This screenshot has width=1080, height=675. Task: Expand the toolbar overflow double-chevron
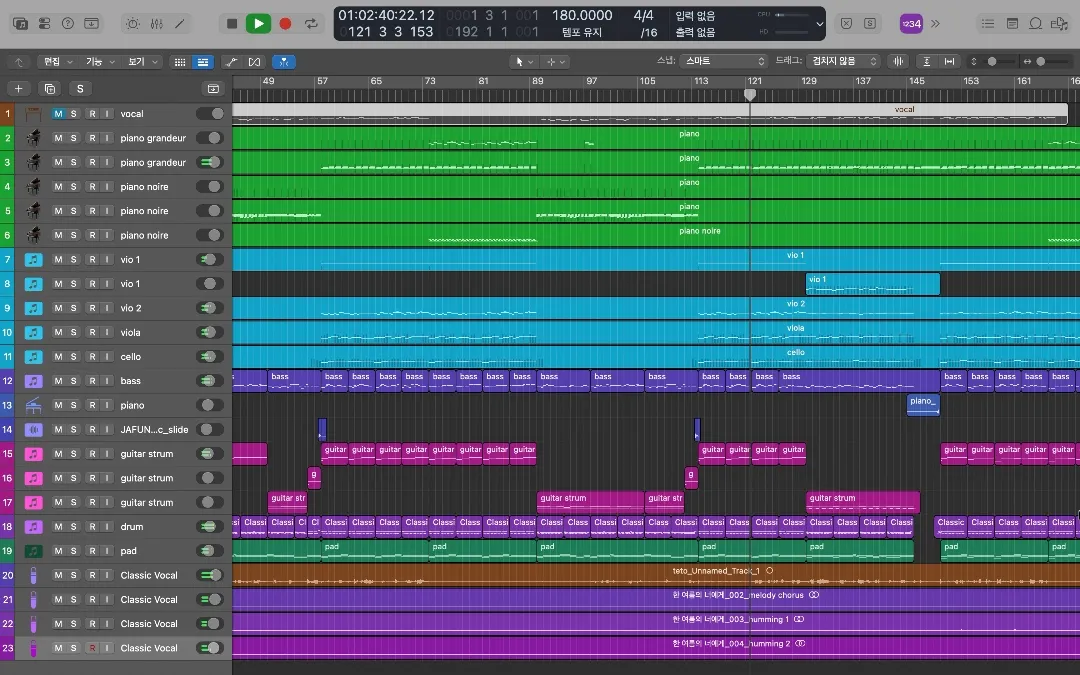pyautogui.click(x=935, y=23)
